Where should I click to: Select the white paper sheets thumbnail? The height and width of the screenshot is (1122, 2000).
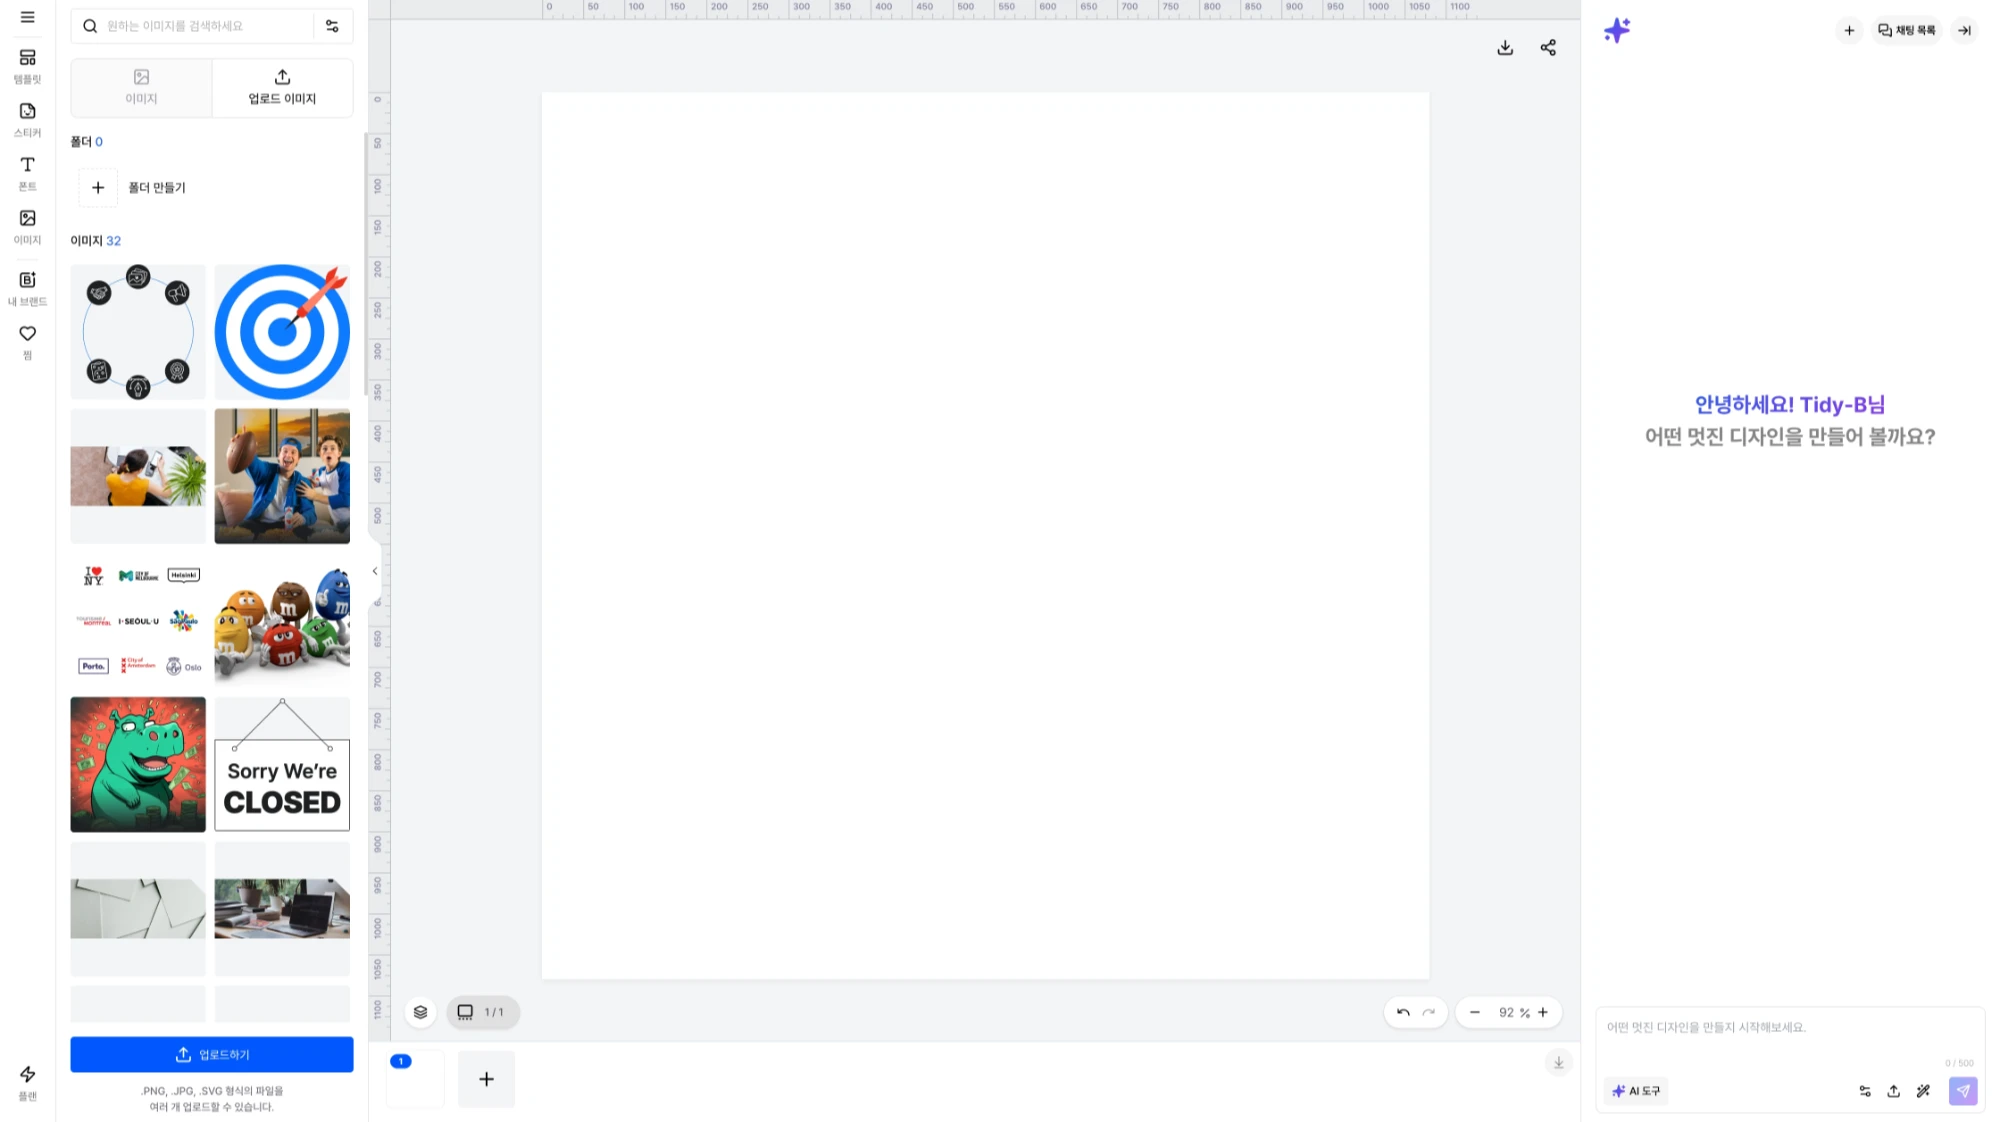tap(138, 908)
